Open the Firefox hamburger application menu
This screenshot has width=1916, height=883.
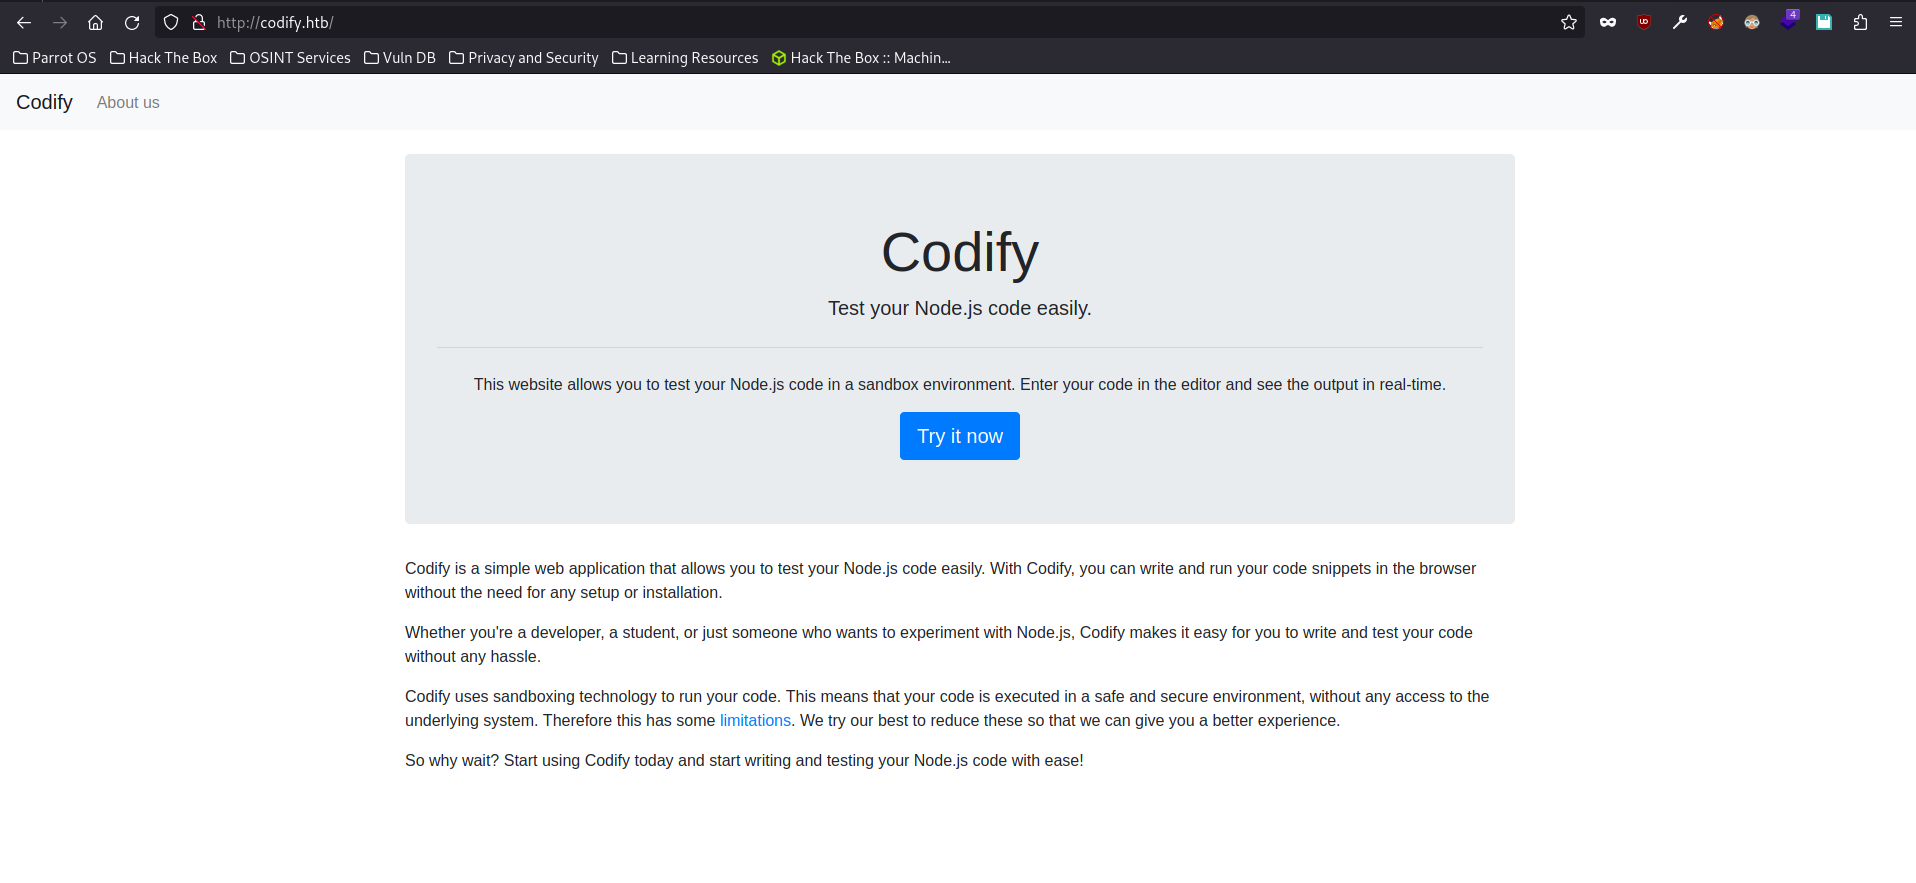(1895, 22)
